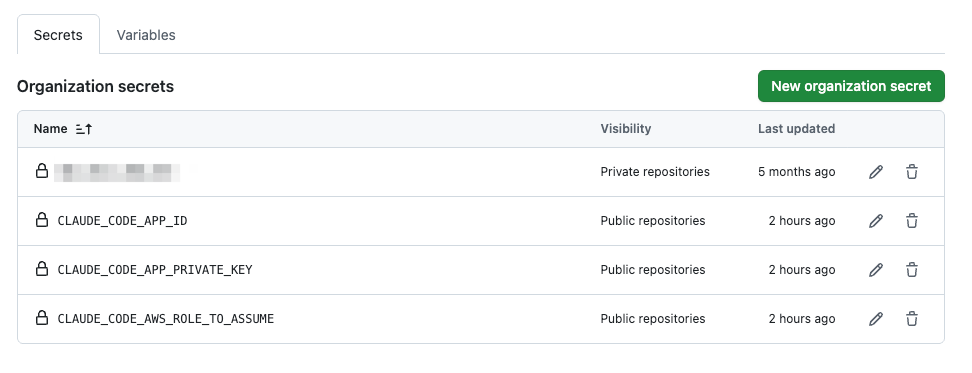Click the Name column header
The image size is (972, 373).
click(x=50, y=129)
